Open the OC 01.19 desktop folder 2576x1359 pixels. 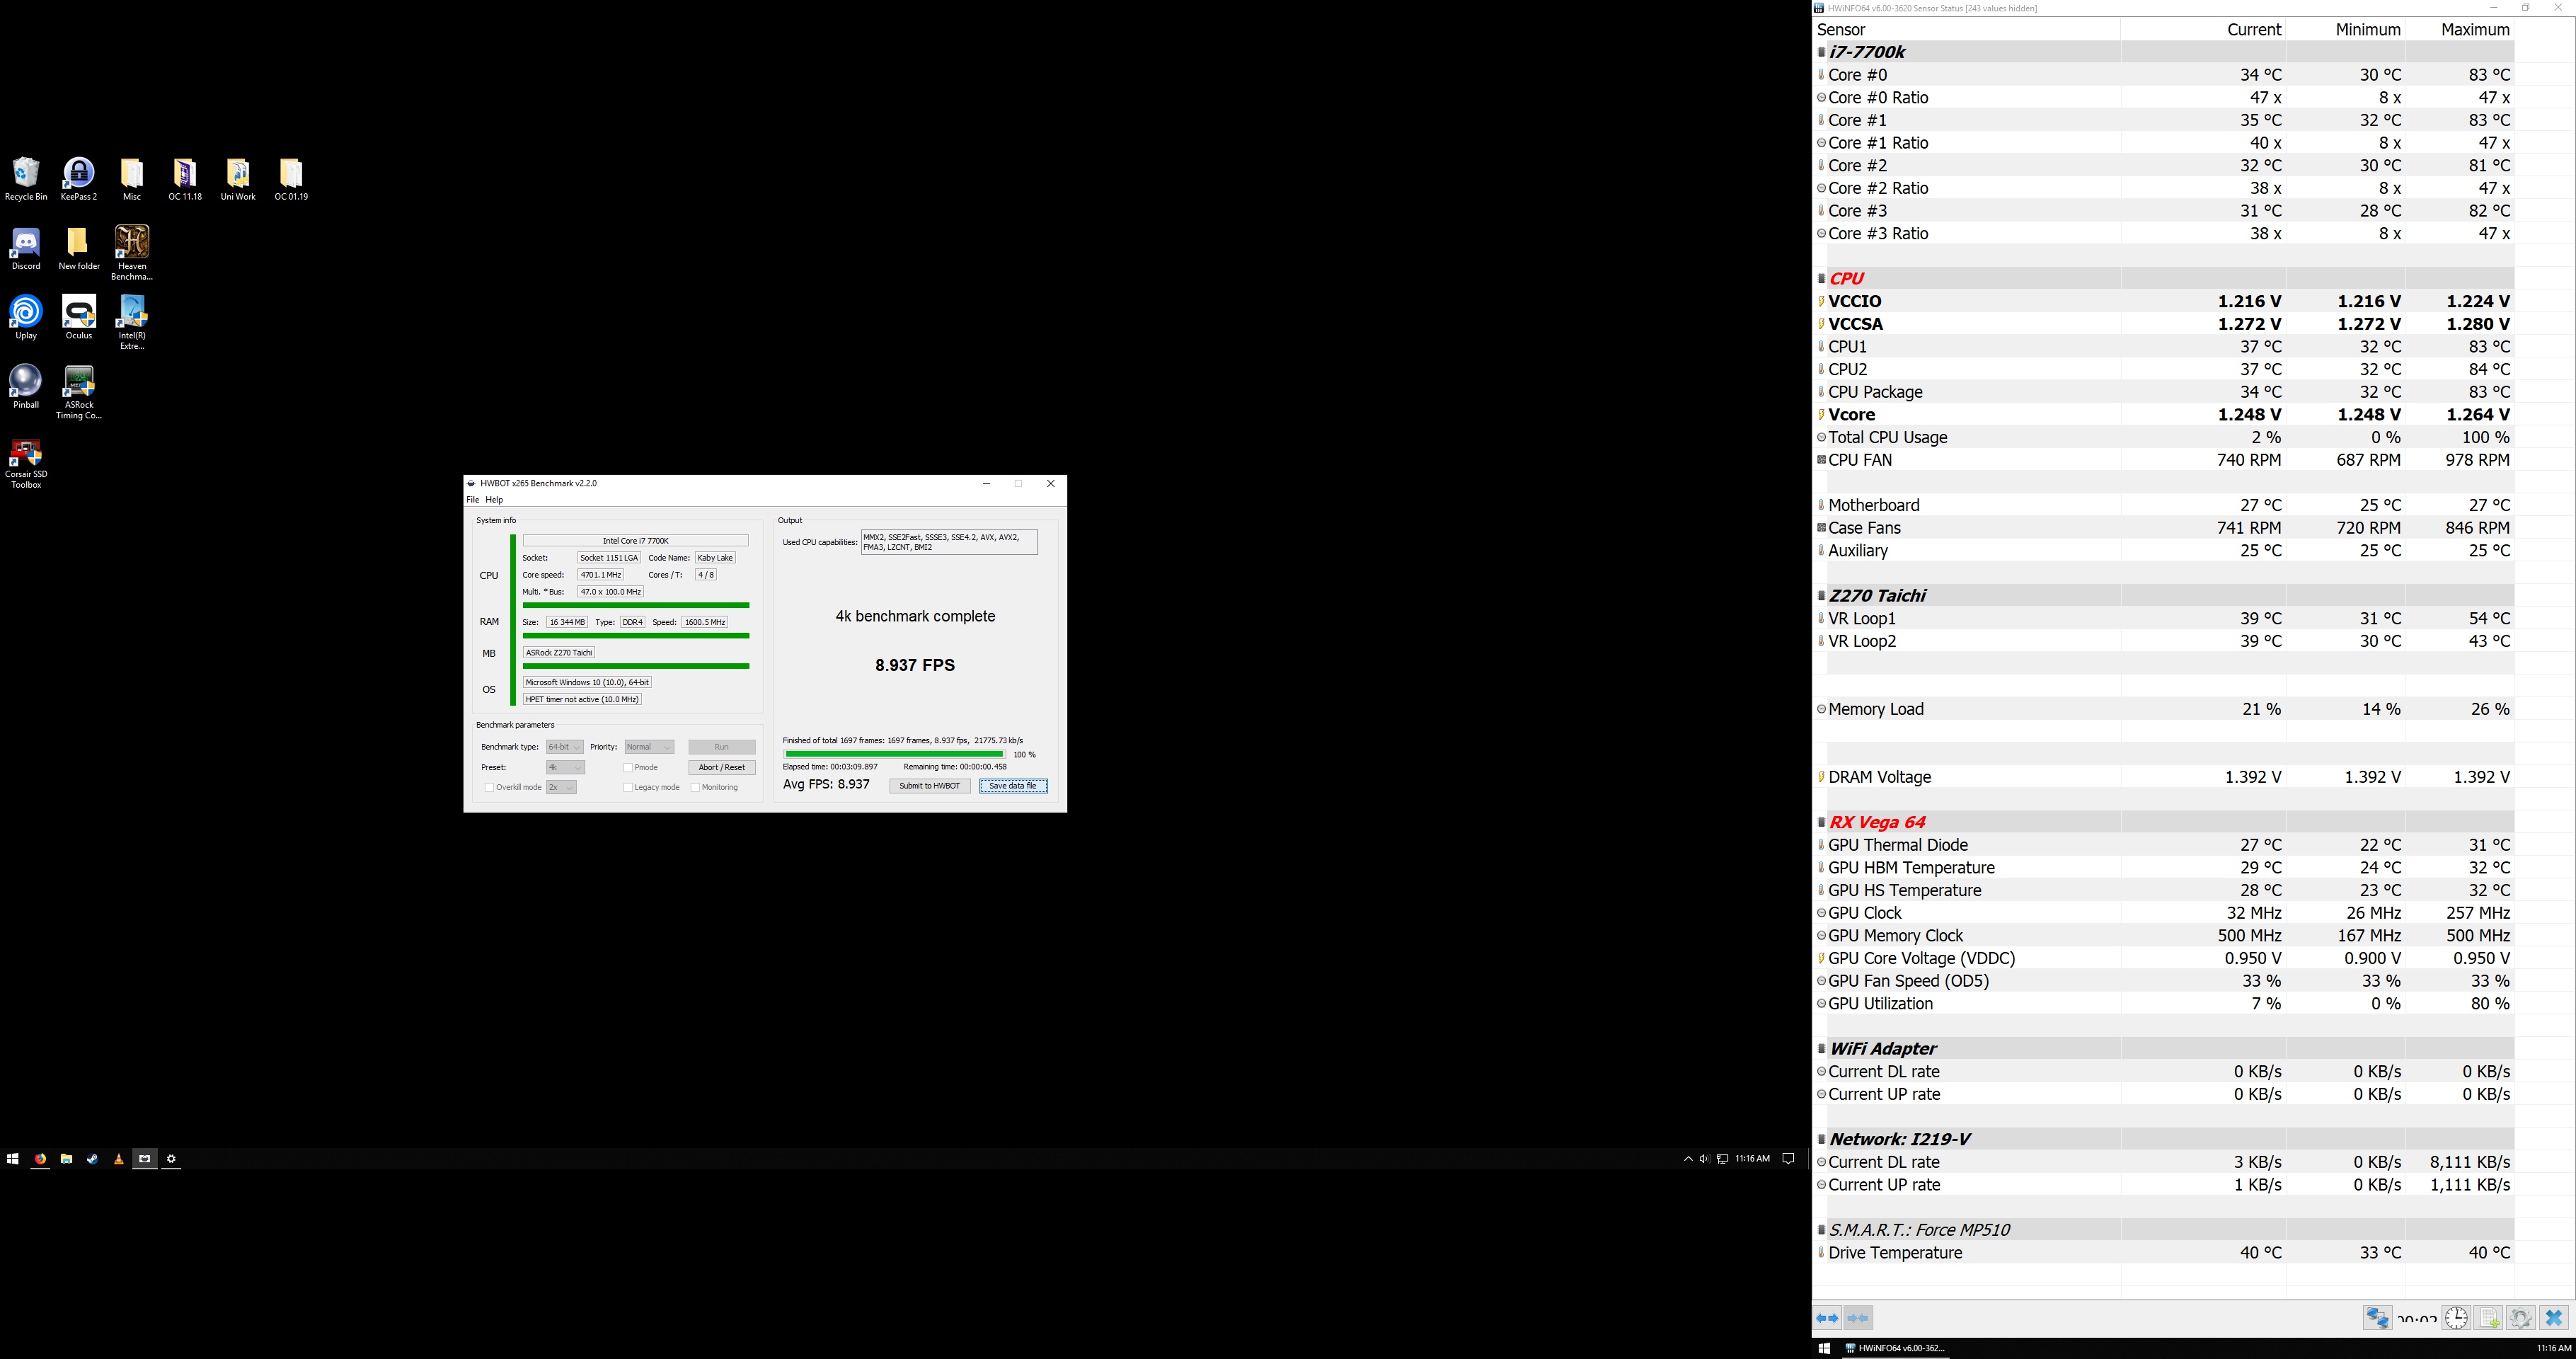pyautogui.click(x=291, y=179)
